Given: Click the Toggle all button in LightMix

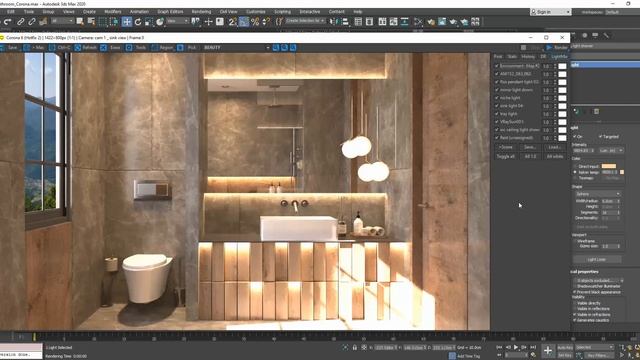Looking at the screenshot, I should (506, 156).
